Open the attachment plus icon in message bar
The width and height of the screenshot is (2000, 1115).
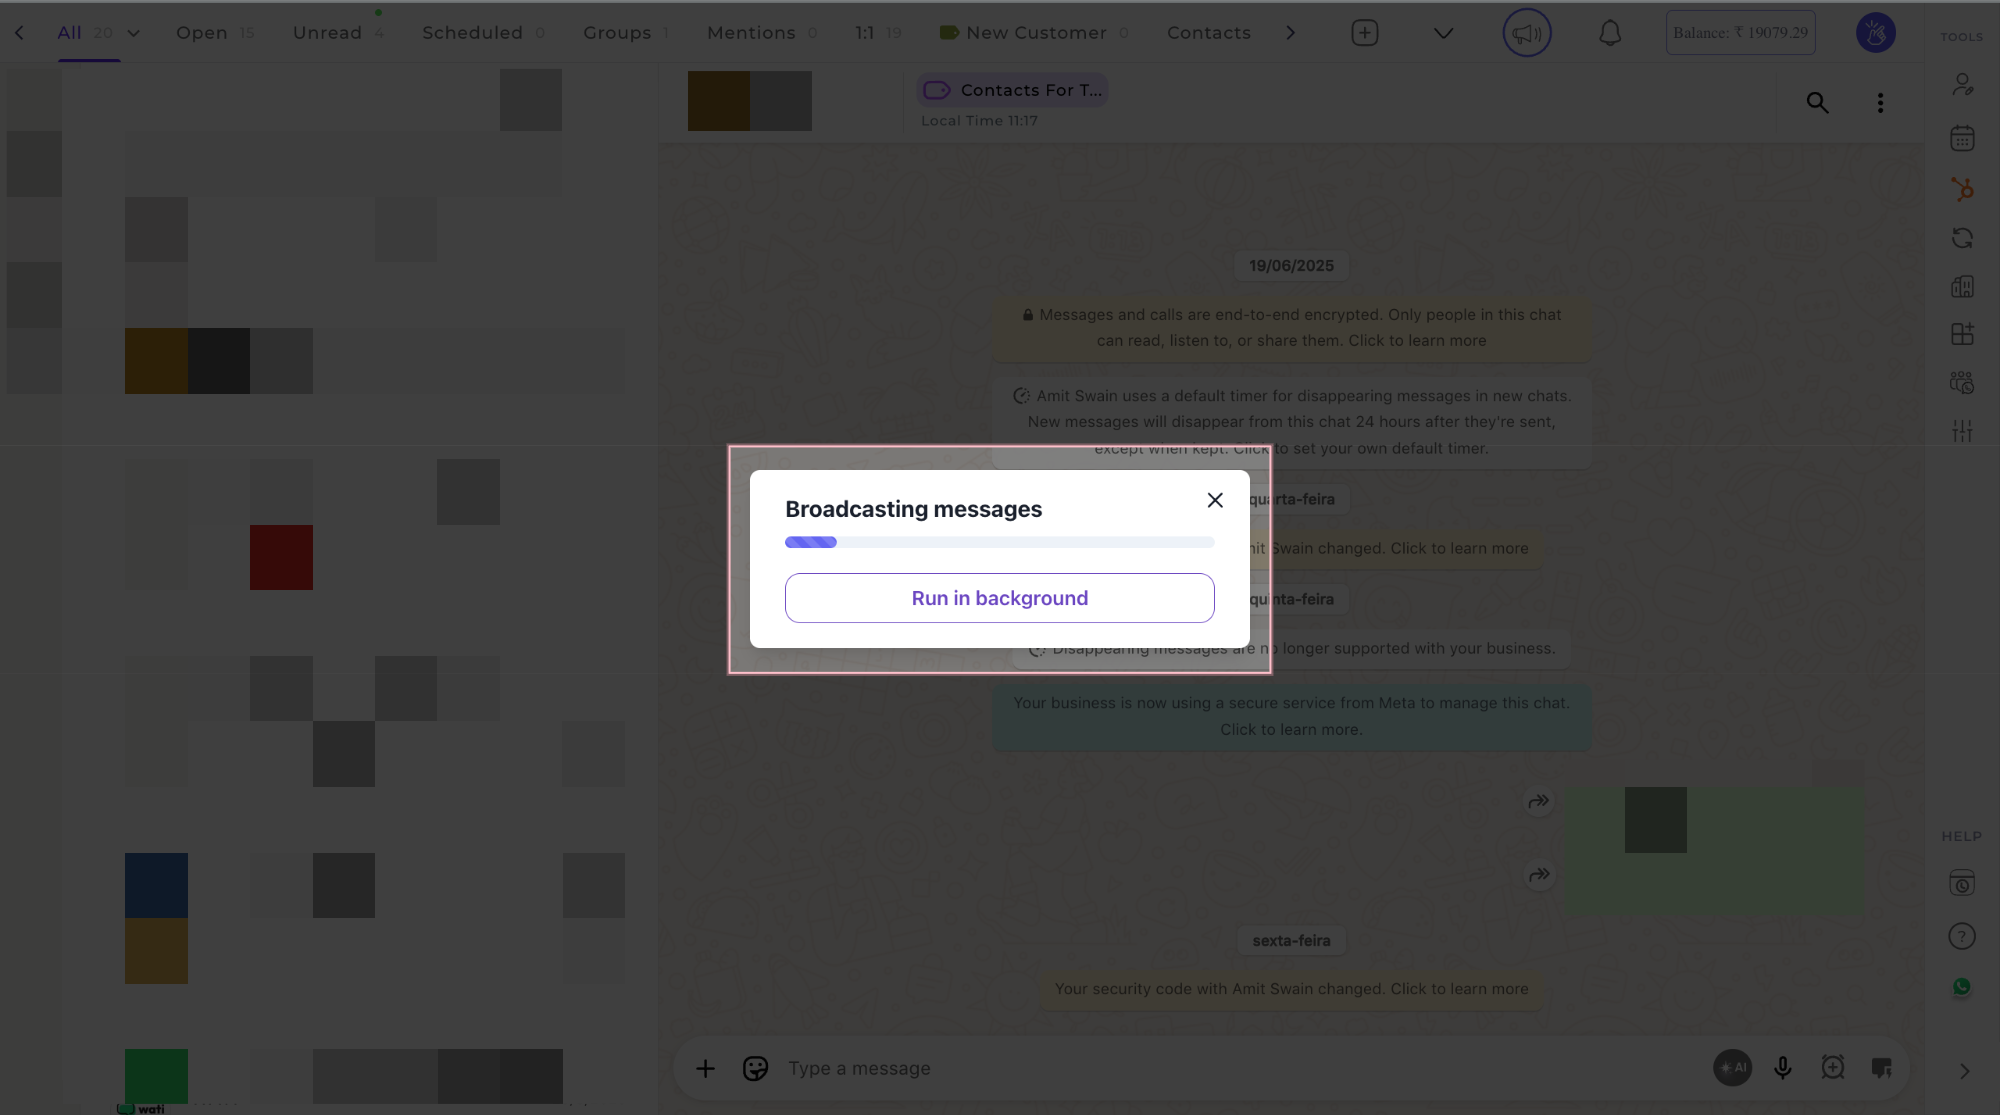(x=705, y=1068)
